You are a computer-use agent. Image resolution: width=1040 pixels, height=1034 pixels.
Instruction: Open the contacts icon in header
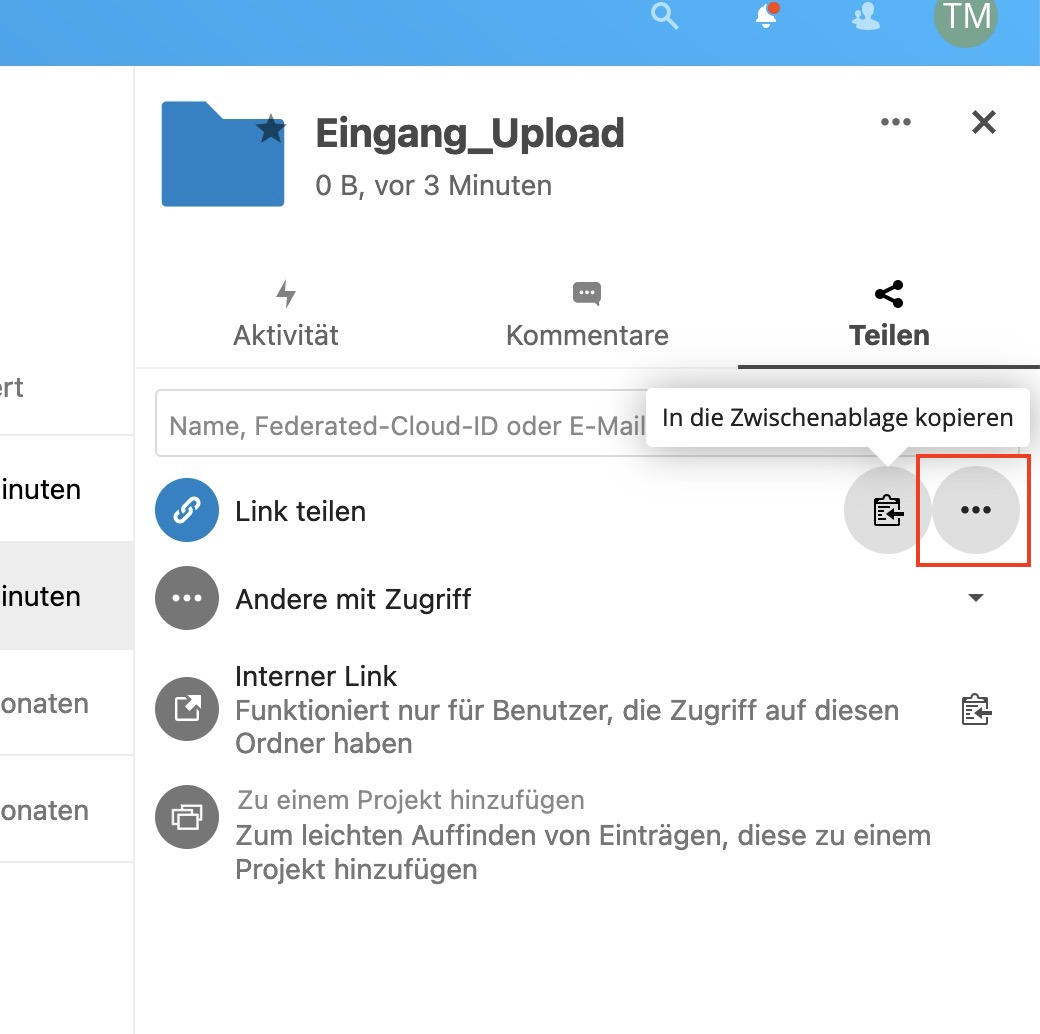[x=866, y=18]
